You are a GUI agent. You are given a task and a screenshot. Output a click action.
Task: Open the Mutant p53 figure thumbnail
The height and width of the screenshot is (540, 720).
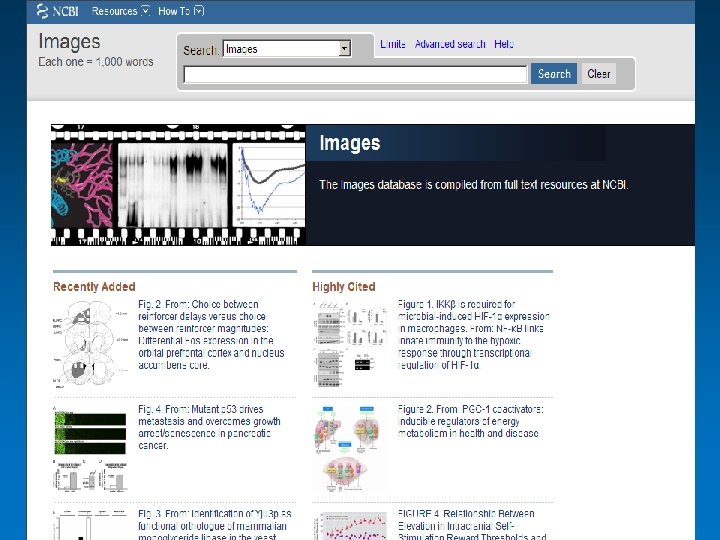[90, 450]
